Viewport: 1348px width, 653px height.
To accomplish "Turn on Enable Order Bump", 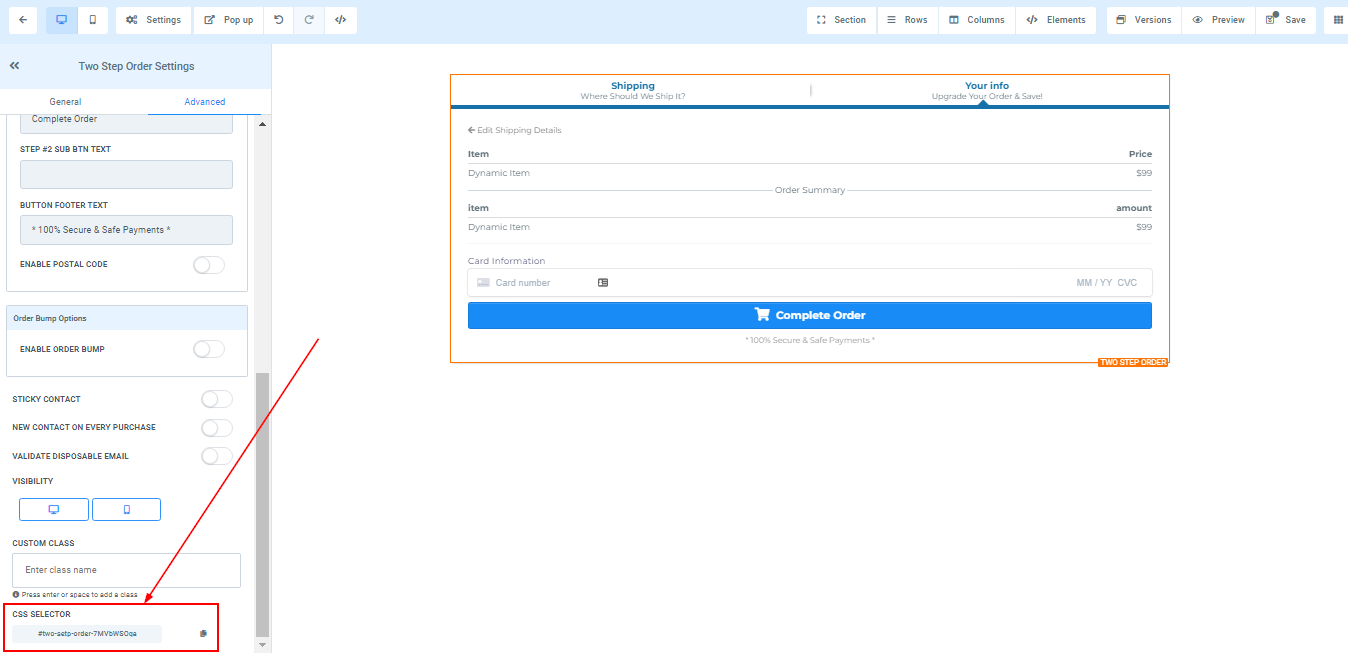I will (x=208, y=349).
